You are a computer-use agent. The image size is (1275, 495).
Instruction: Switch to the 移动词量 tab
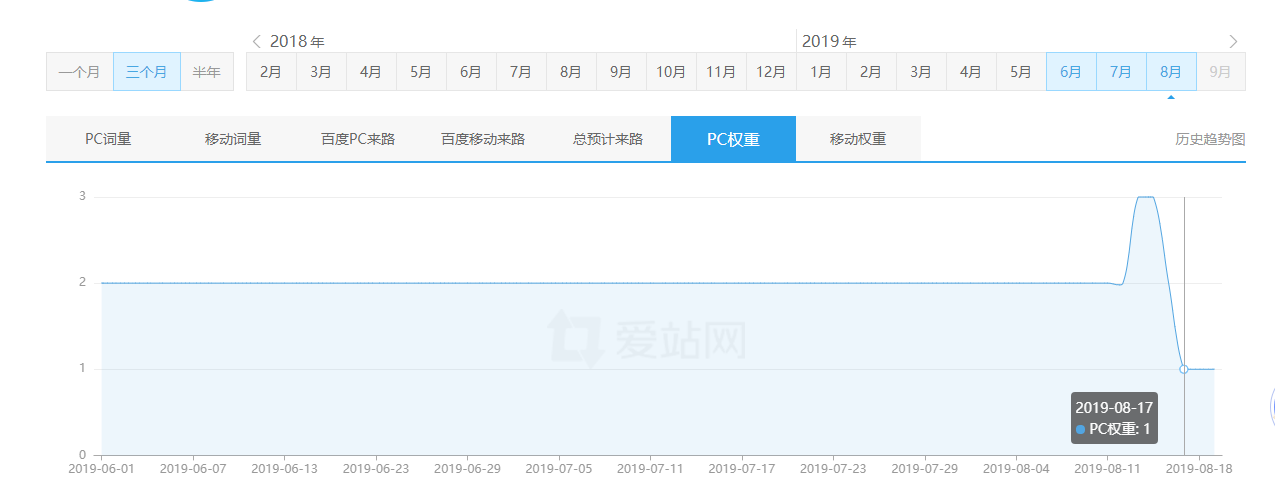pyautogui.click(x=233, y=139)
